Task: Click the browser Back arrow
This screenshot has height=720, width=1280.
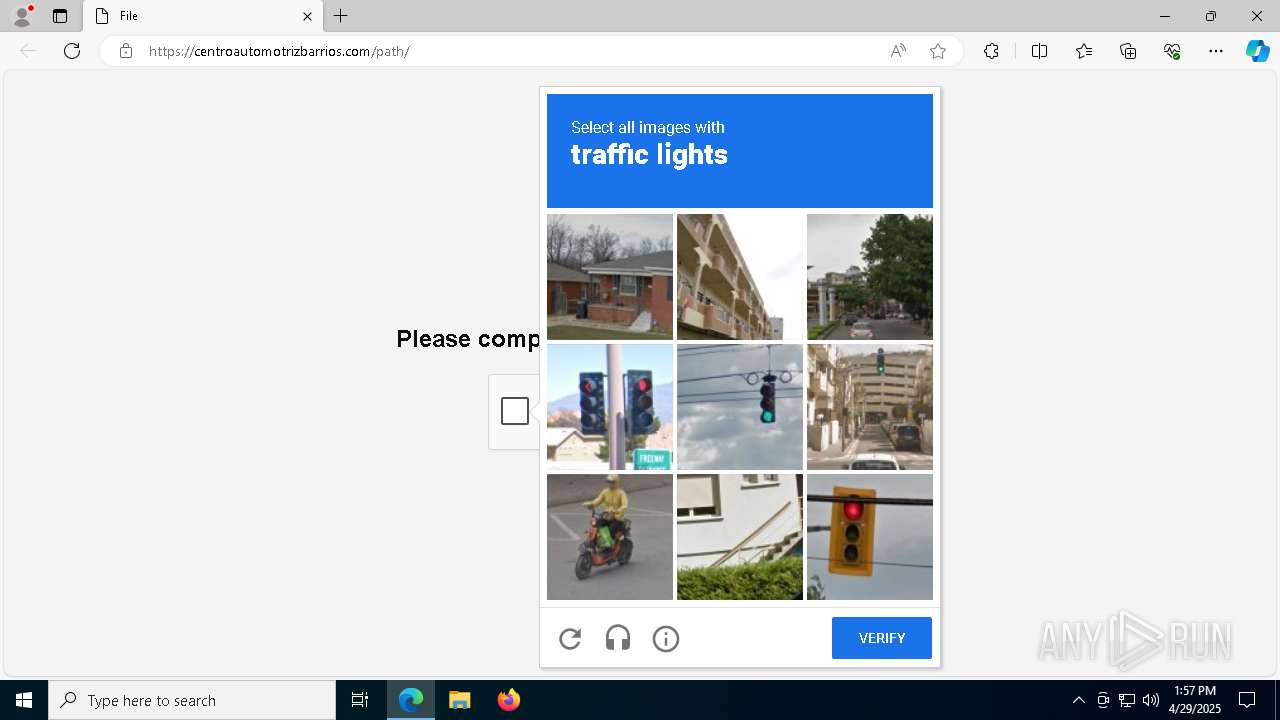Action: click(28, 51)
